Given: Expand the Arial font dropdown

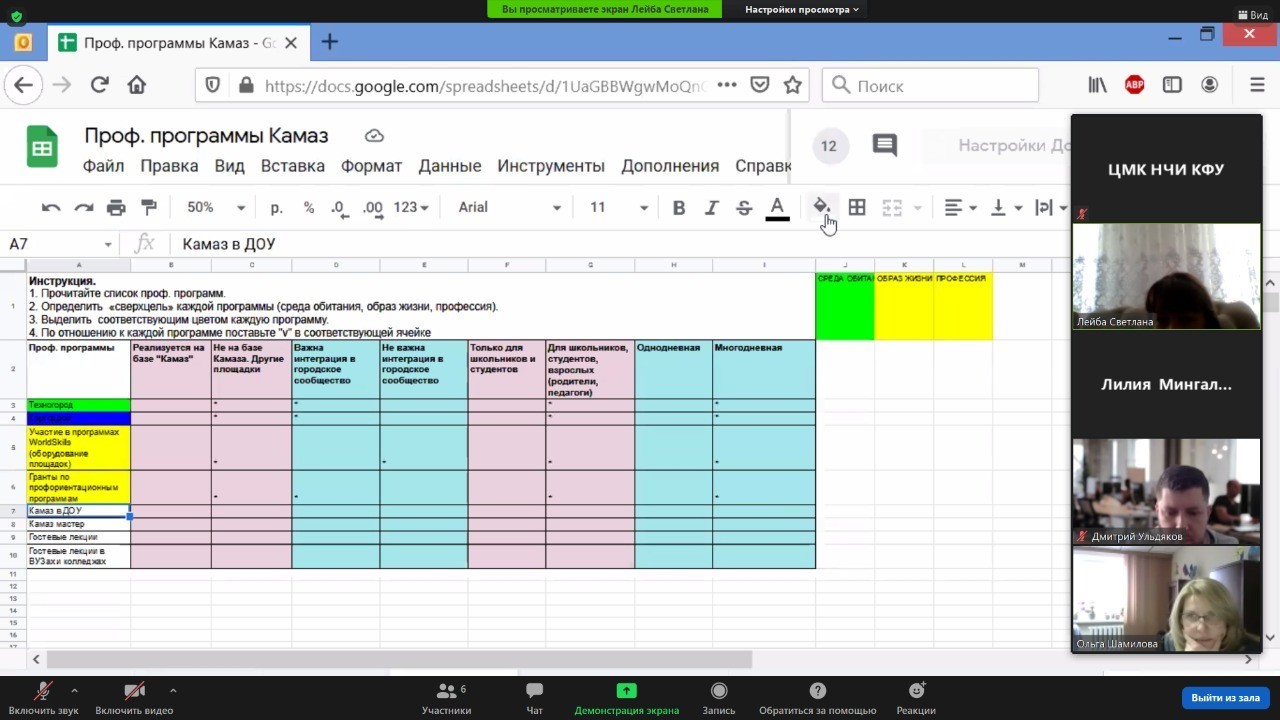Looking at the screenshot, I should [509, 208].
